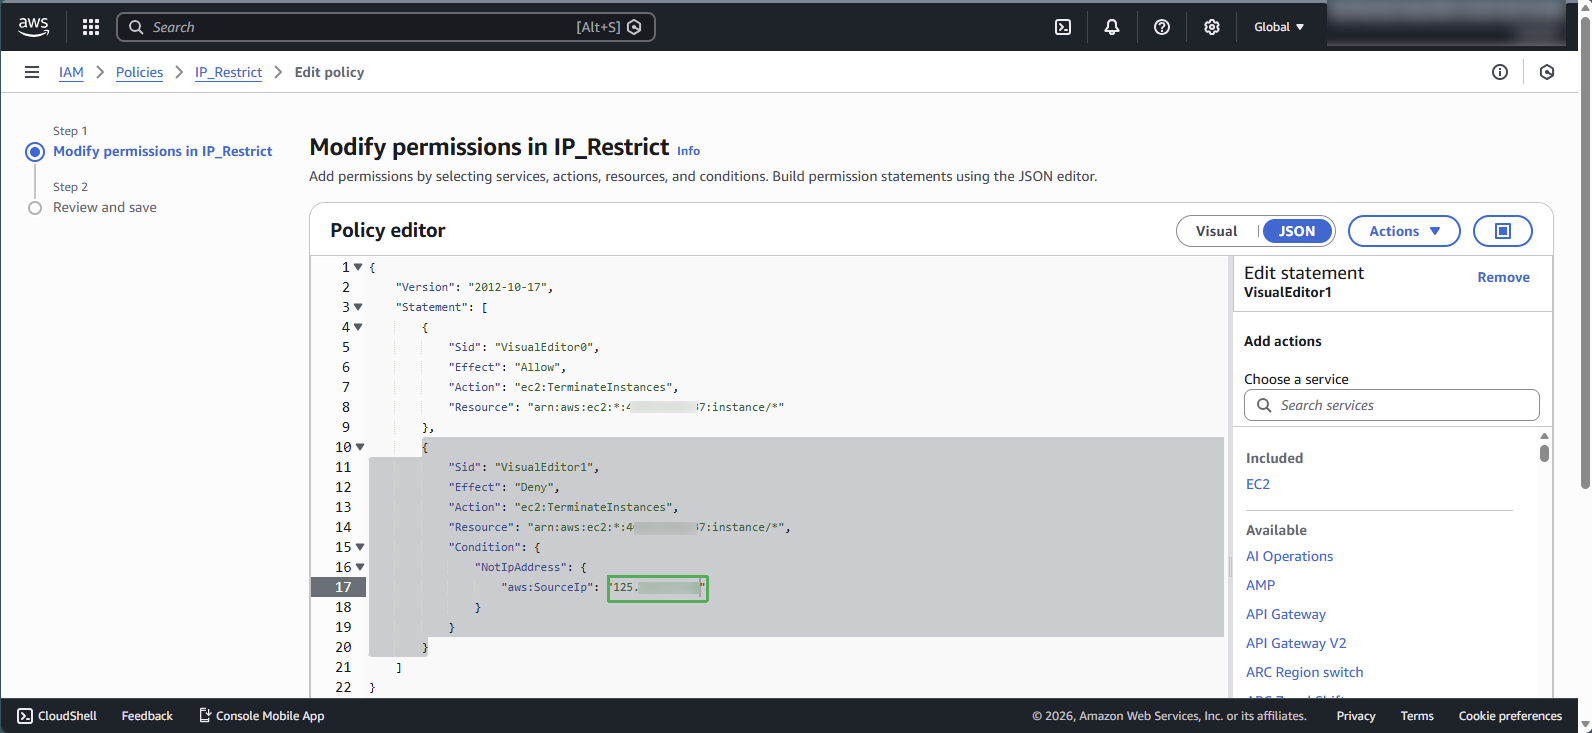Select API Gateway from available services
1592x733 pixels.
click(x=1286, y=614)
